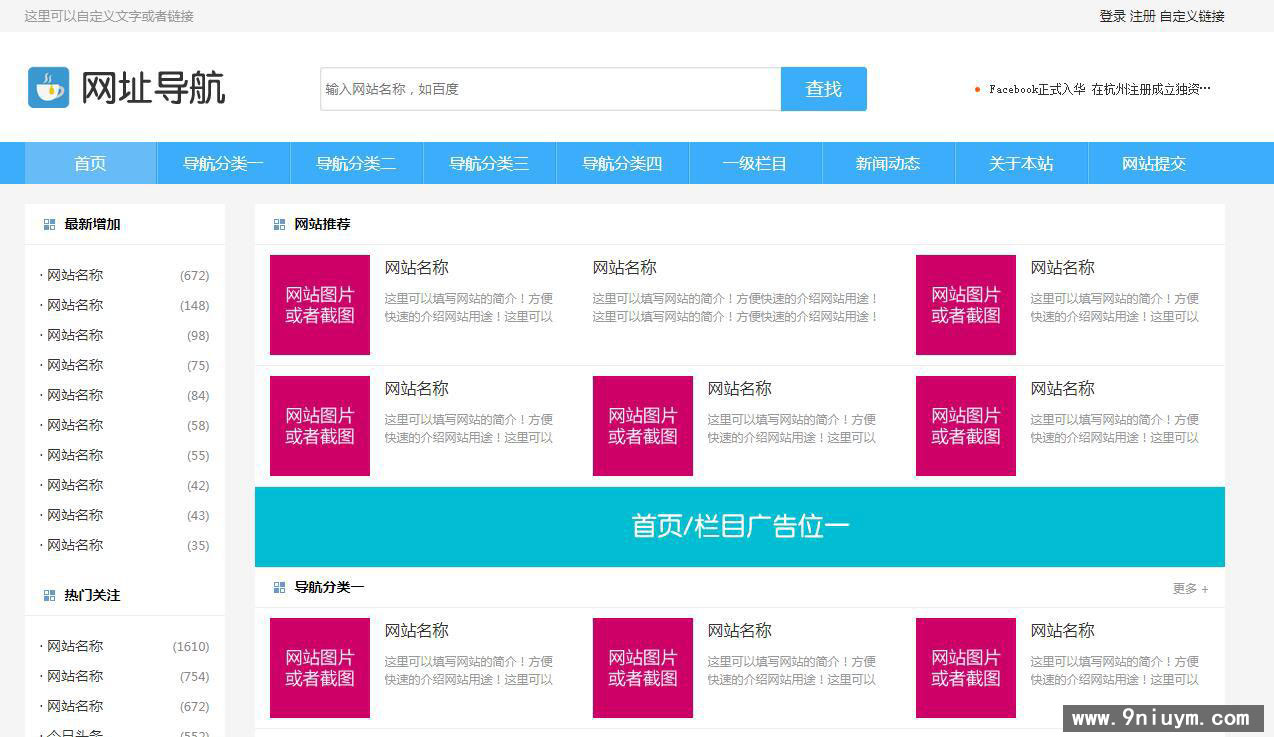Expand 导航分类一 with the 更多+ link
The image size is (1274, 737).
(1189, 589)
